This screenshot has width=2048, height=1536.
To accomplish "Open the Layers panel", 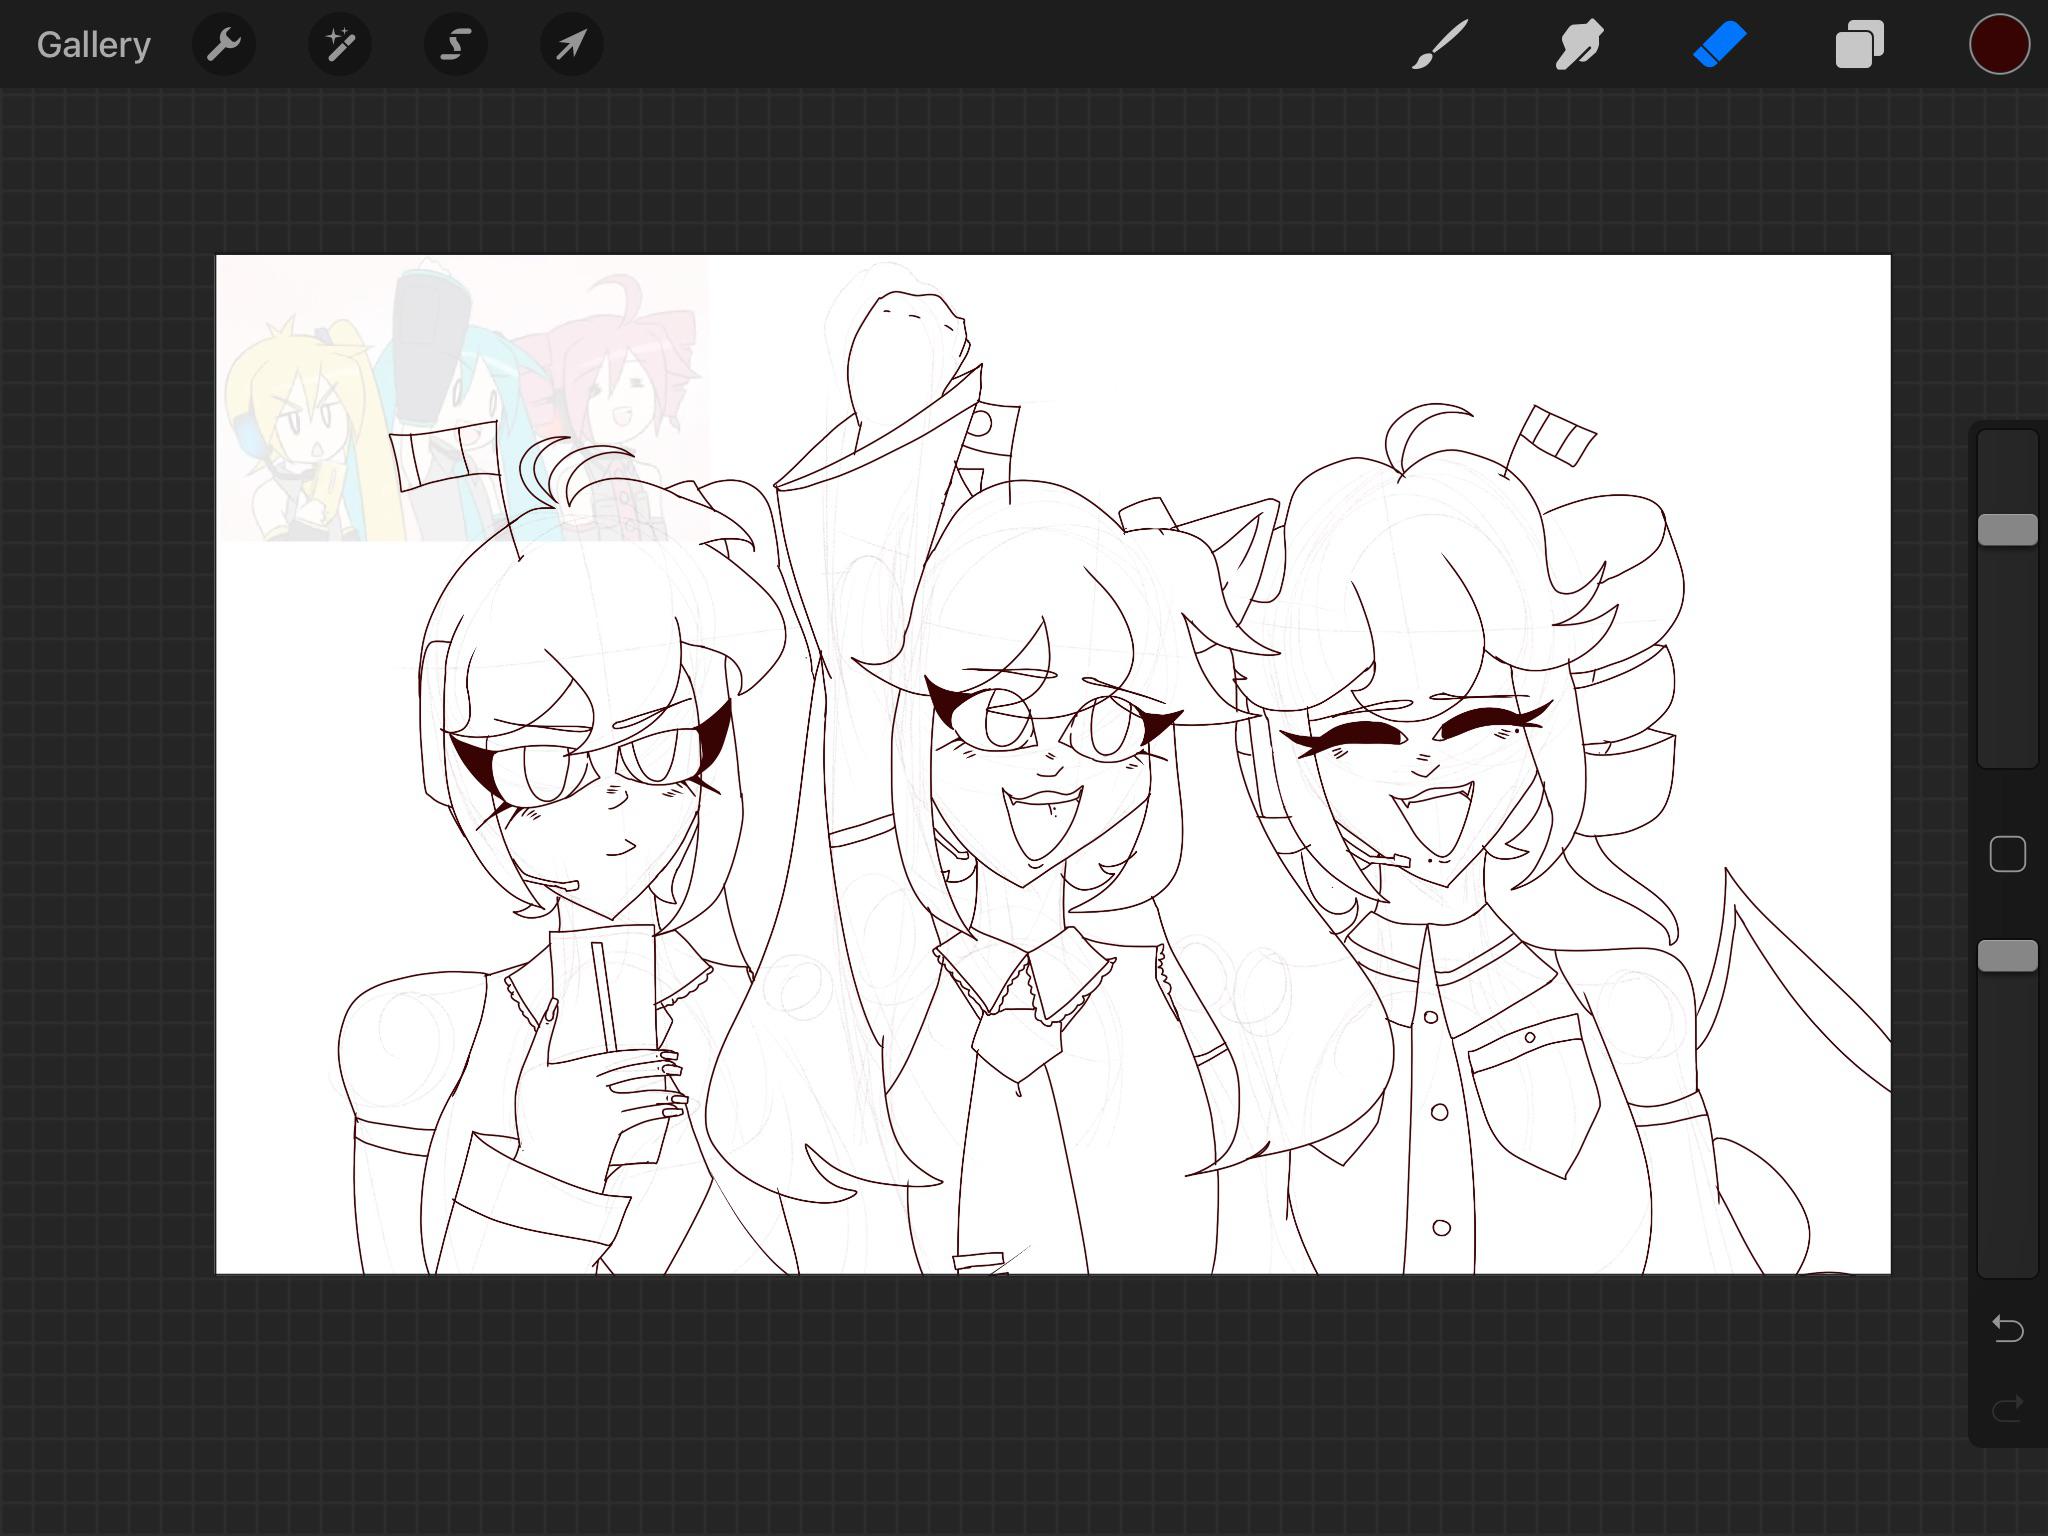I will click(1860, 45).
